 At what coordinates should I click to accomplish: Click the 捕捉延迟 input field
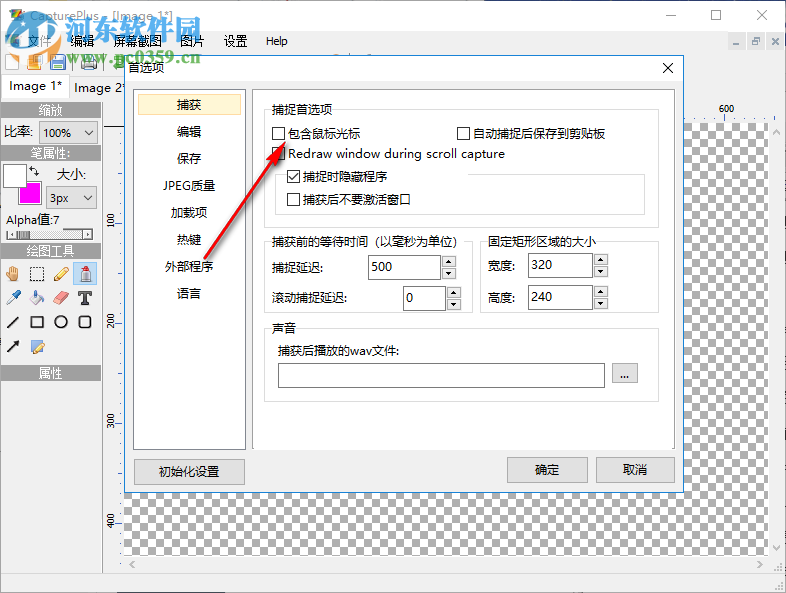coord(405,267)
